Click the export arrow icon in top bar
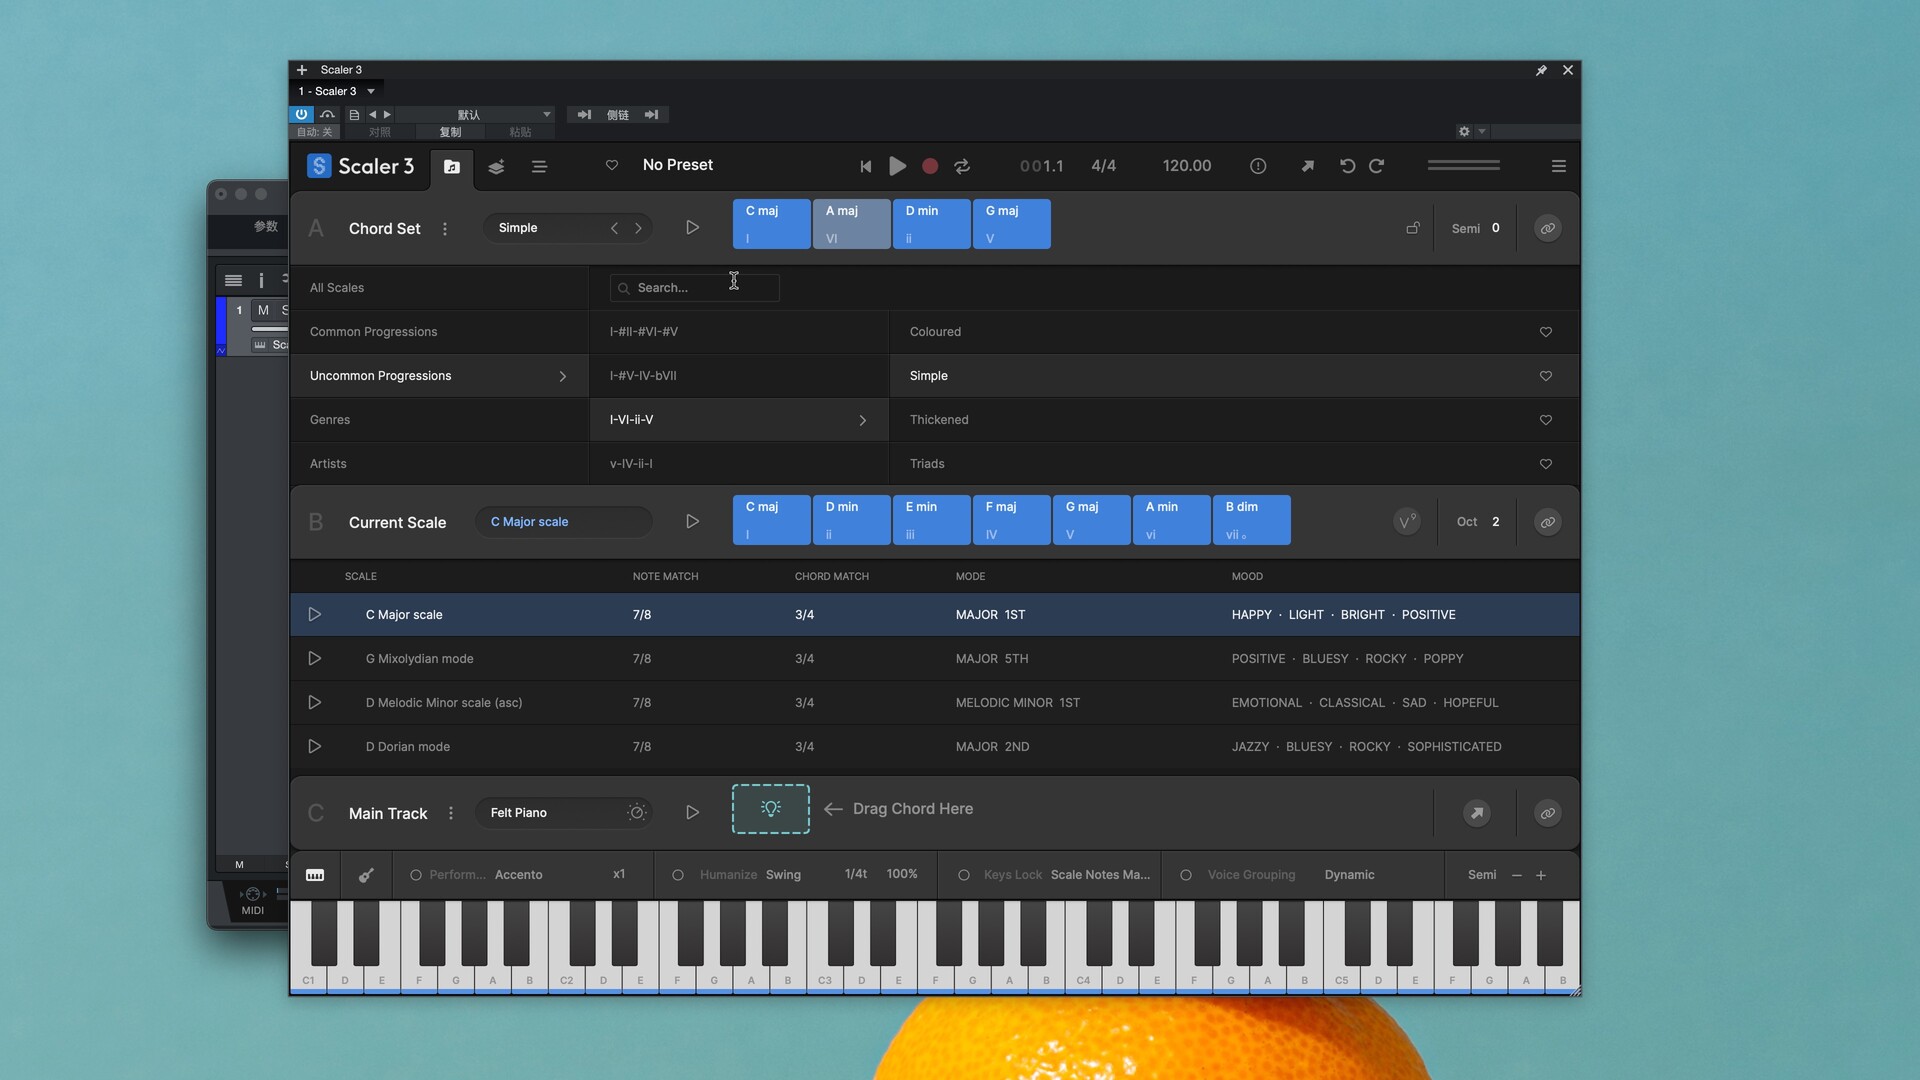 1307,166
